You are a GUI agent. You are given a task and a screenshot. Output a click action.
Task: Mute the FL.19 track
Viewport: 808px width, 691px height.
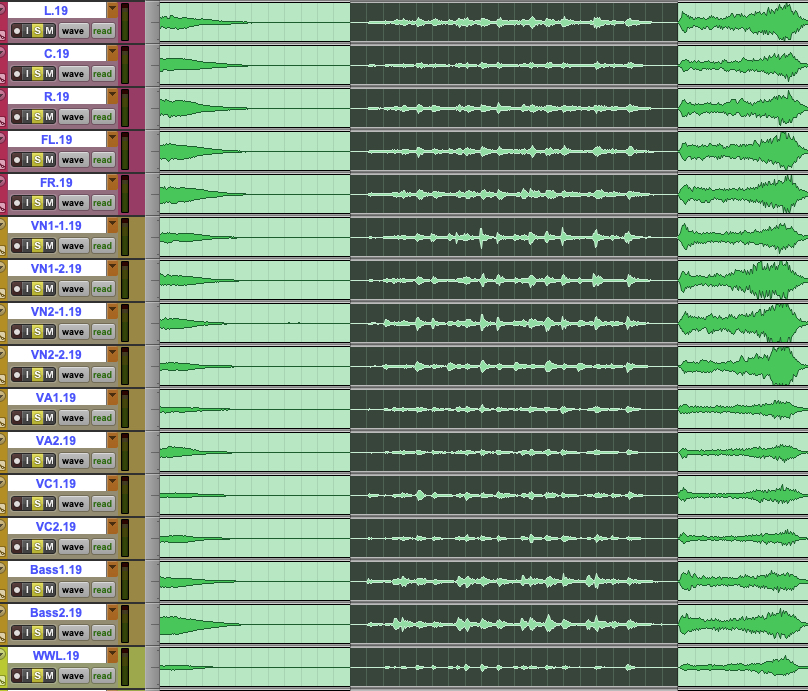(x=49, y=160)
